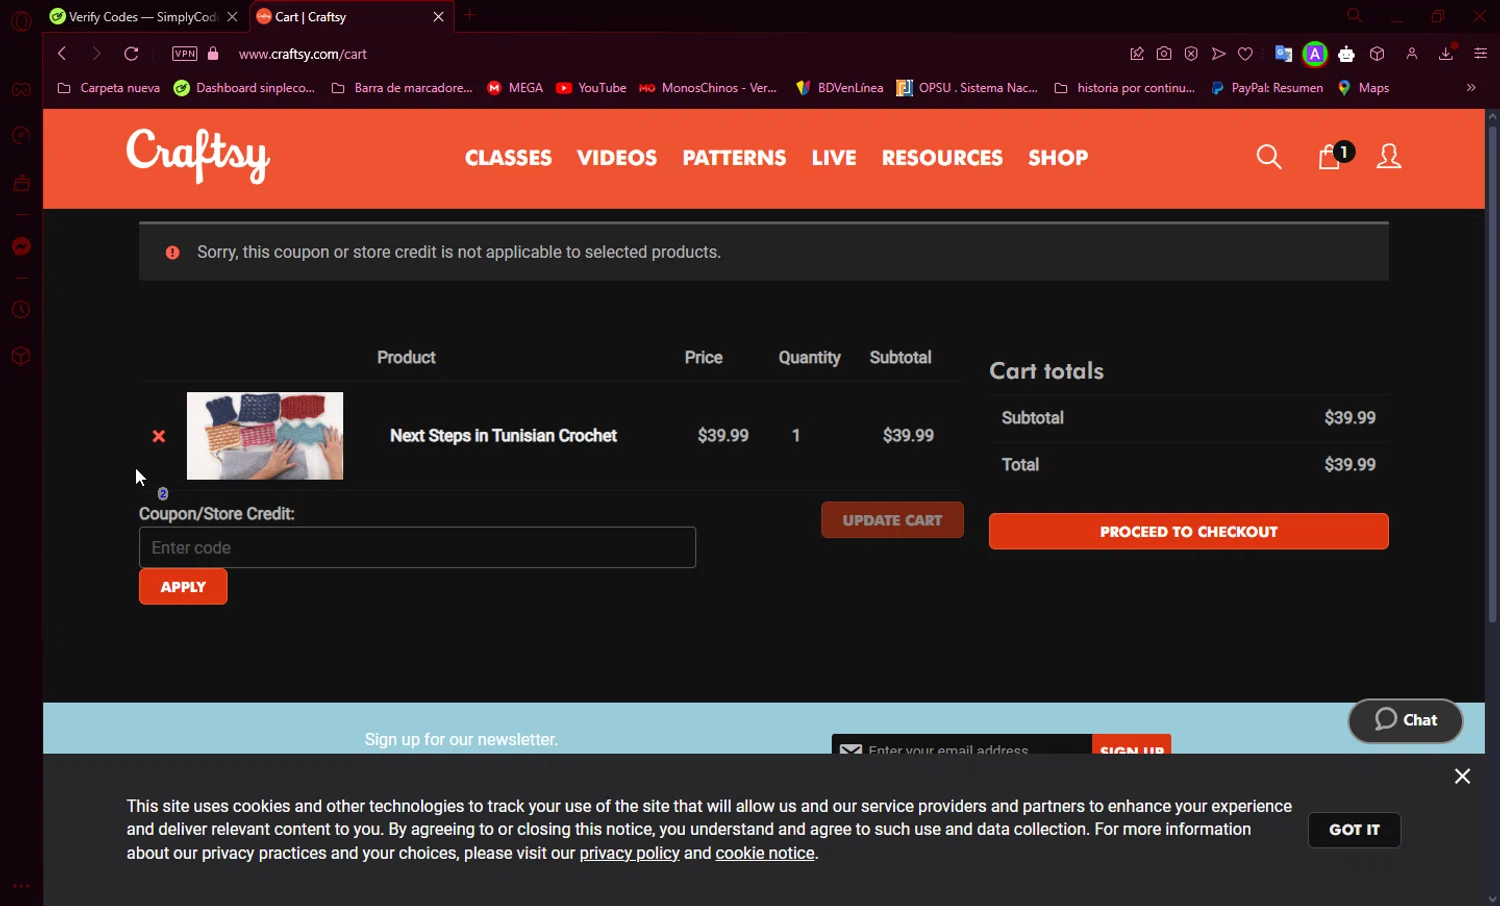Open the extensions cube icon
1500x906 pixels.
pos(1377,54)
